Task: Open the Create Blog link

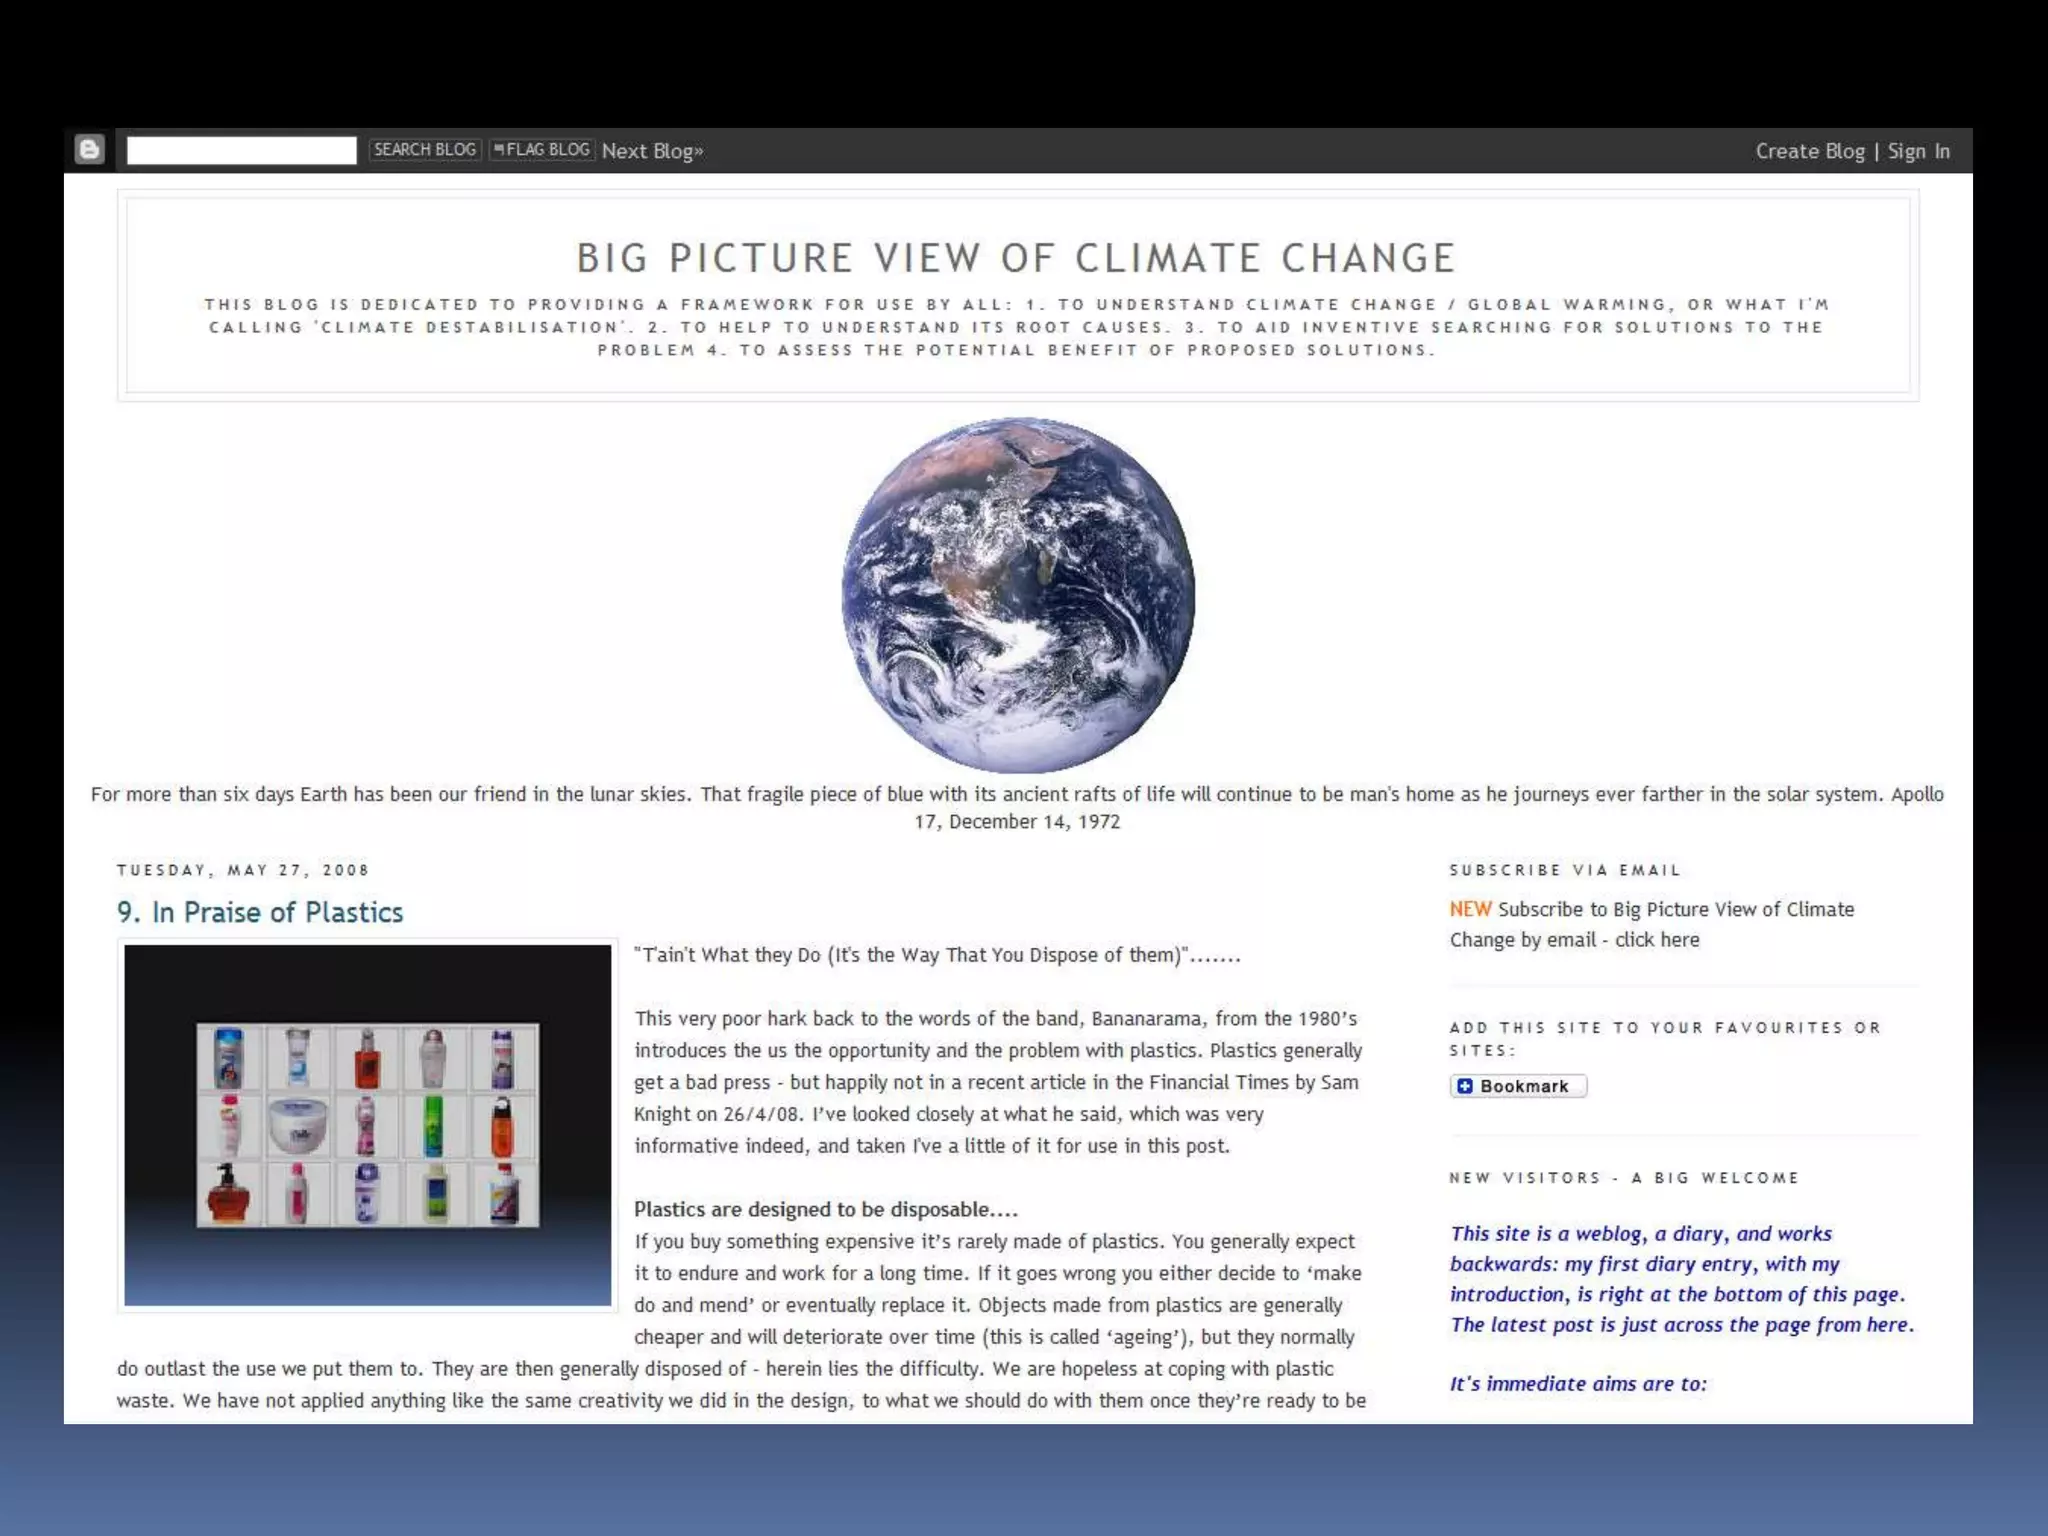Action: pos(1809,151)
